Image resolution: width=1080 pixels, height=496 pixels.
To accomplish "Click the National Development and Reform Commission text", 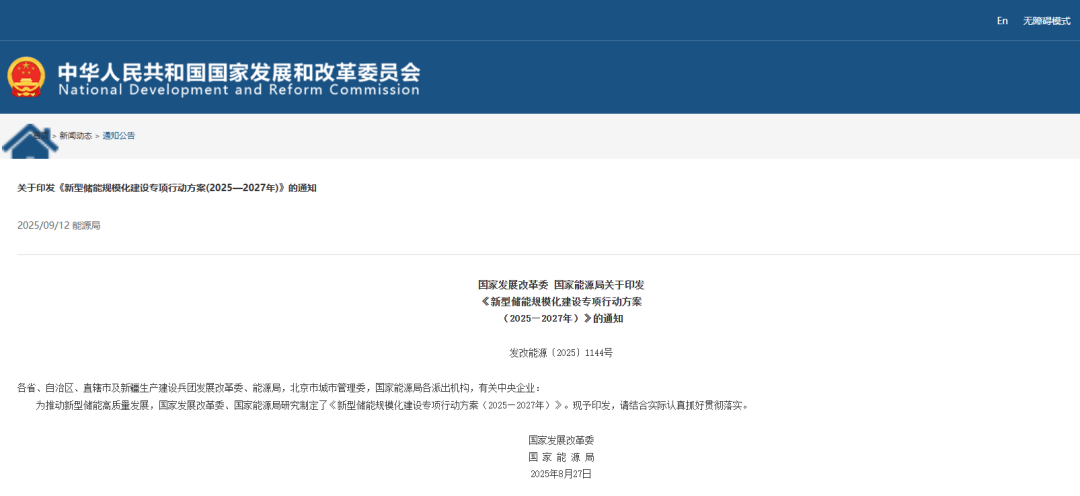I will (x=238, y=90).
